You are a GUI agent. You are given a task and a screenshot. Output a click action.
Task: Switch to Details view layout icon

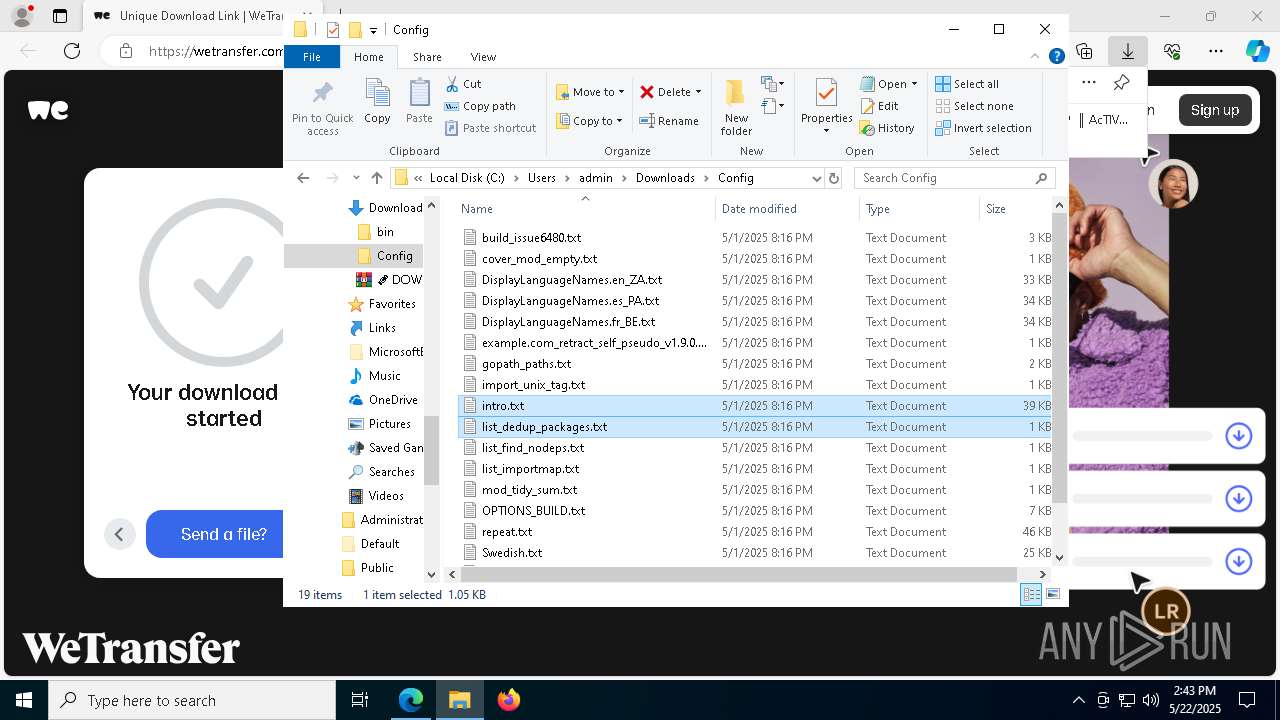click(1031, 595)
